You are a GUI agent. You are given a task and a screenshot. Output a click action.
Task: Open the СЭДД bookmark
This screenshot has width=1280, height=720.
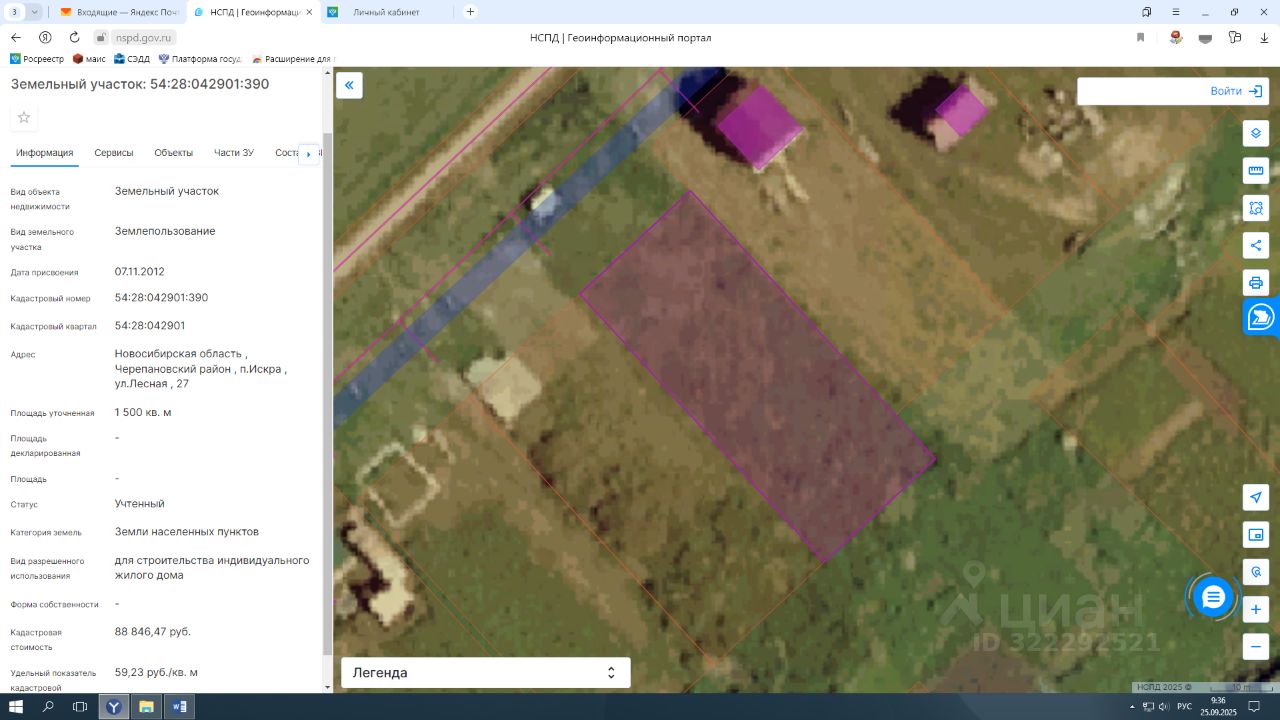[132, 59]
